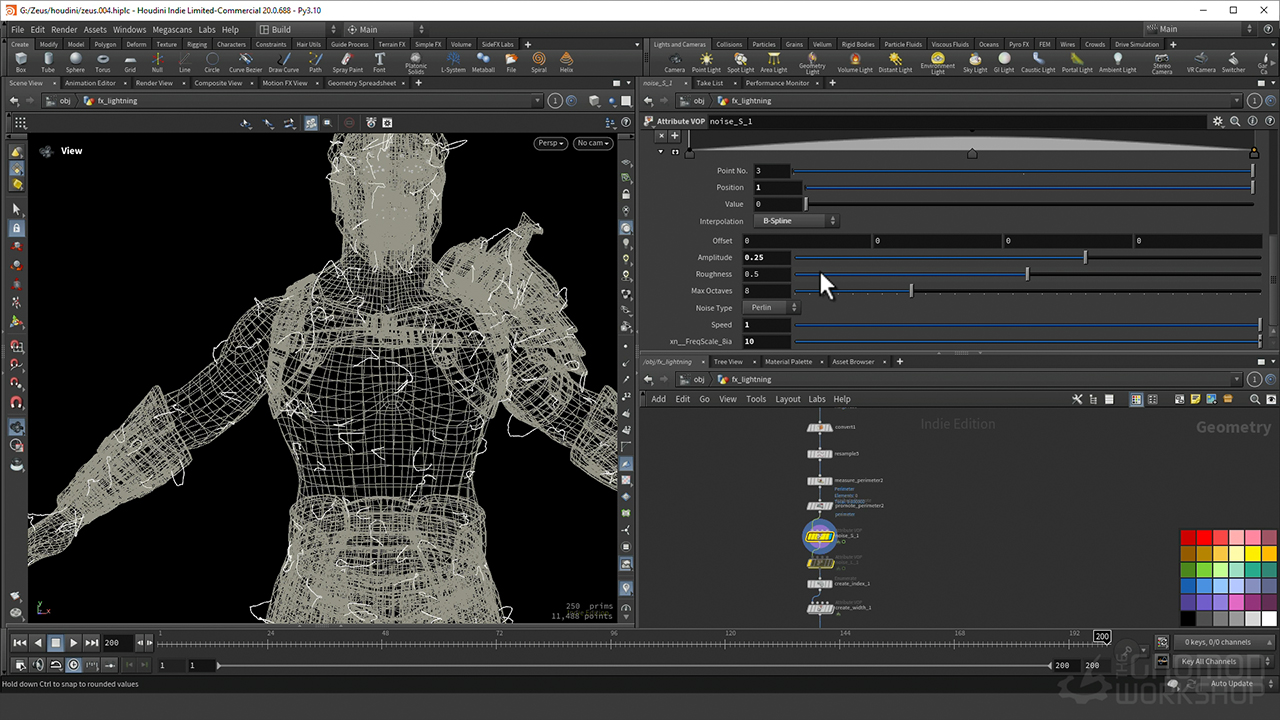
Task: Click the Key All Channels button
Action: pyautogui.click(x=1208, y=661)
